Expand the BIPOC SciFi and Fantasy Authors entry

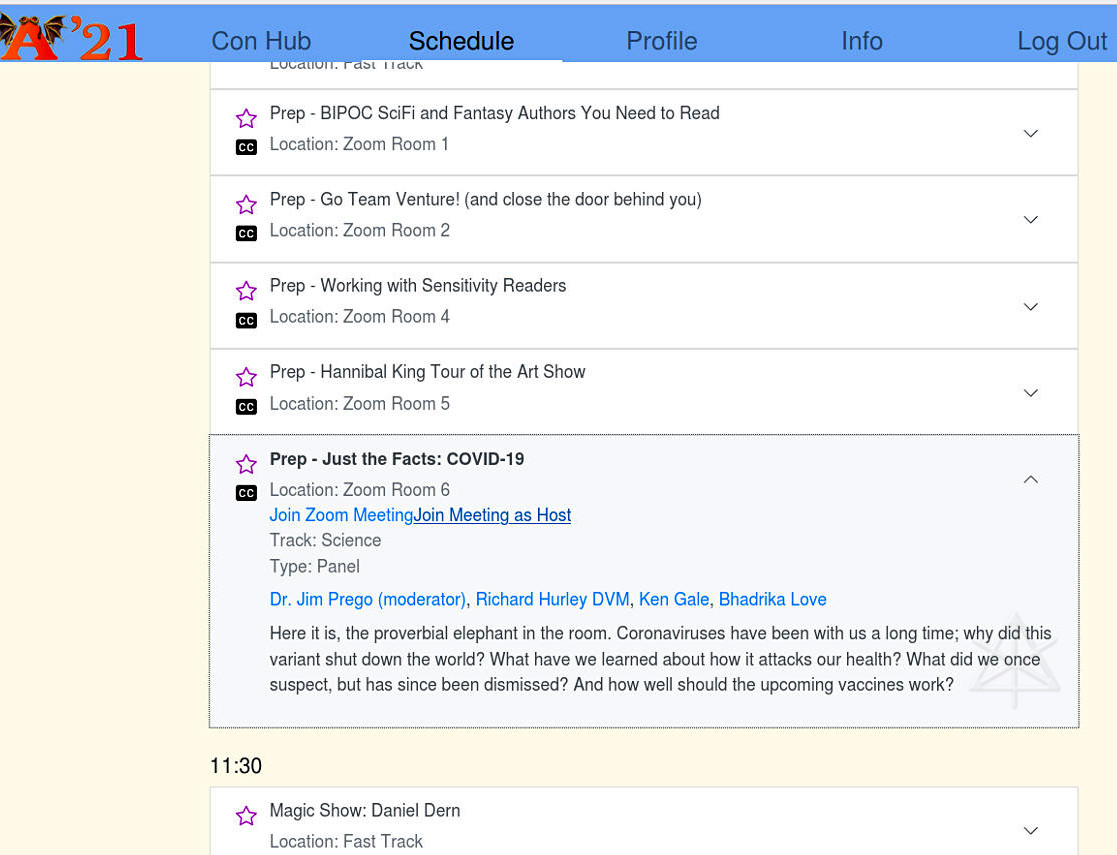[1030, 133]
